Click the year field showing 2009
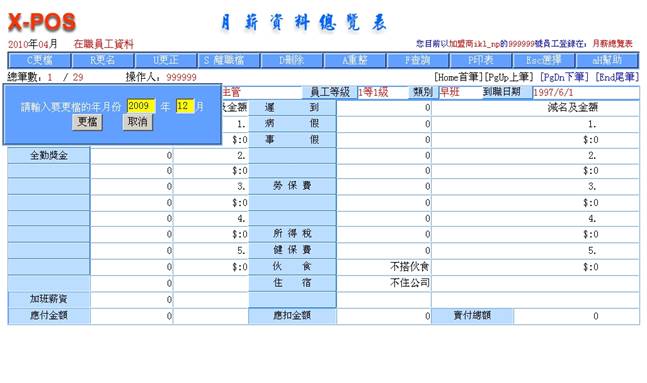Viewport: 647px width, 383px height. (x=141, y=106)
